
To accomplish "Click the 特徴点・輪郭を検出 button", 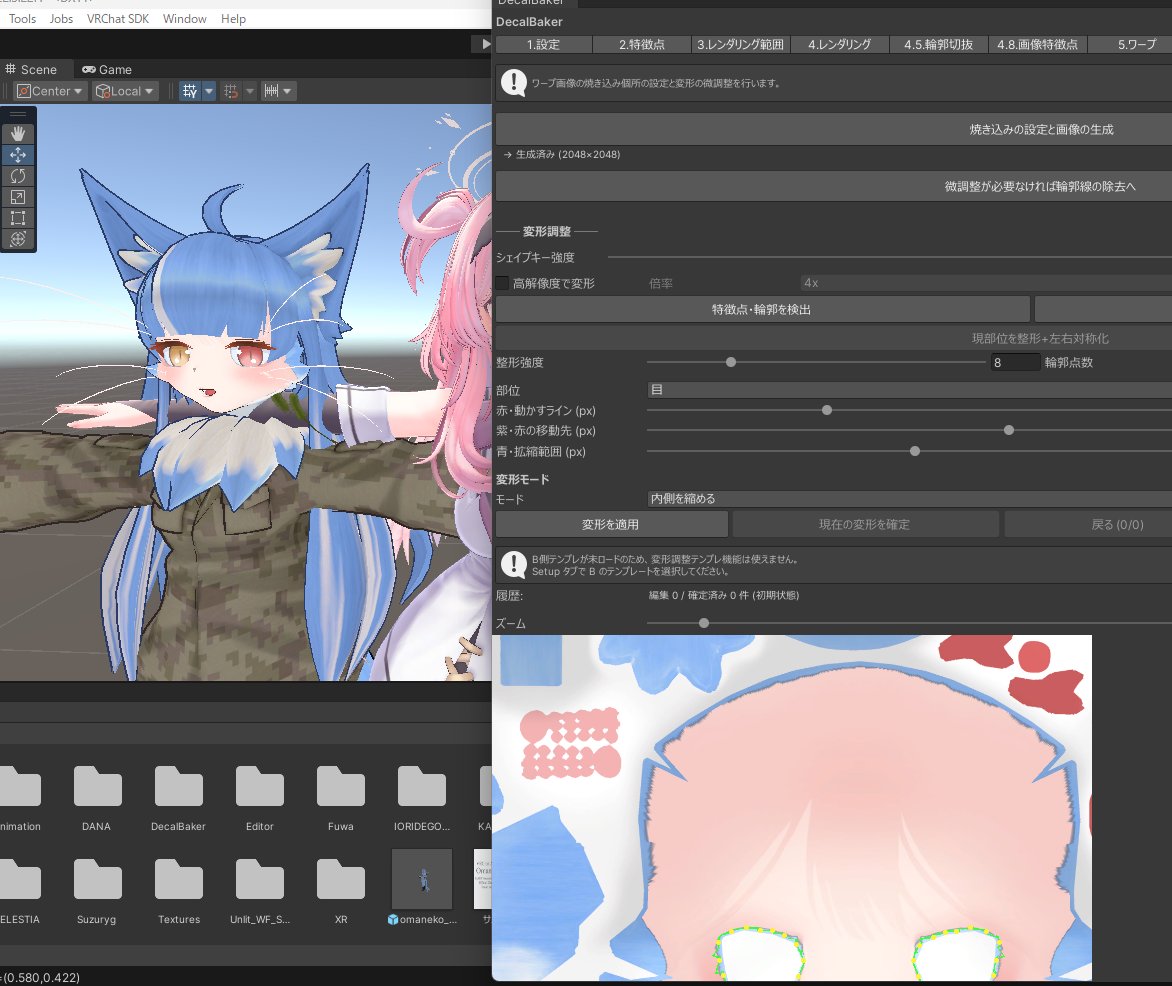I will click(762, 309).
